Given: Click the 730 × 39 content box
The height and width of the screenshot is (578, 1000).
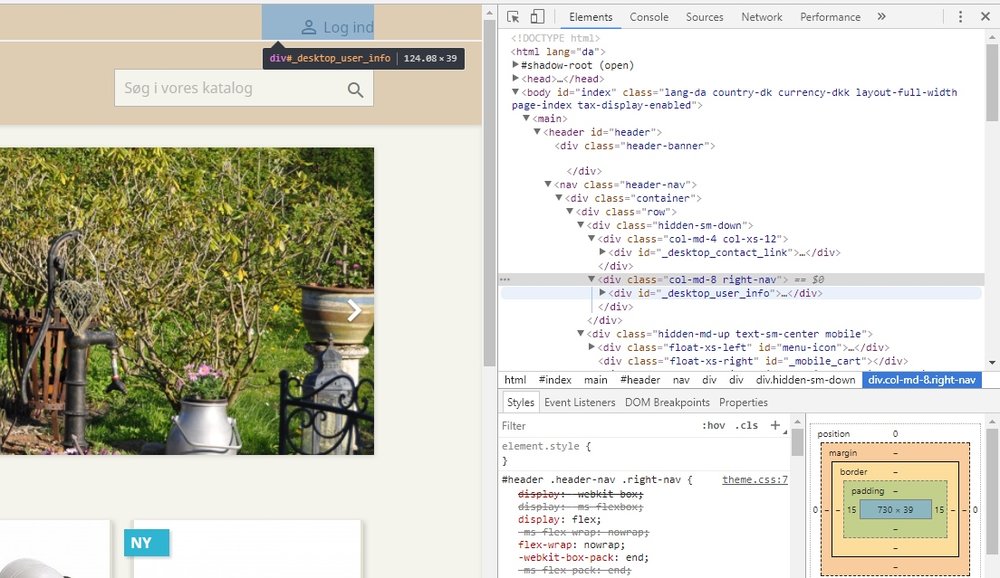Looking at the screenshot, I should click(x=895, y=510).
